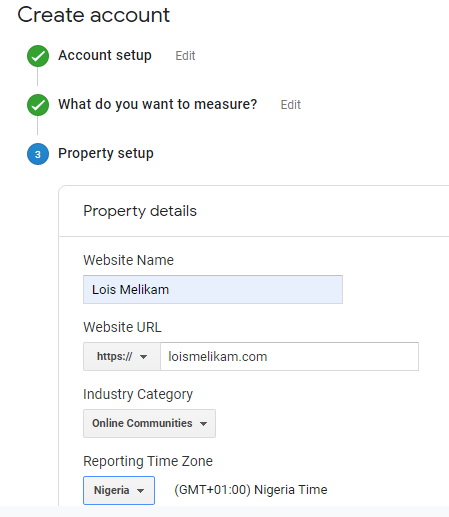Select the What do you want to measure step title
This screenshot has width=449, height=517.
pos(158,104)
